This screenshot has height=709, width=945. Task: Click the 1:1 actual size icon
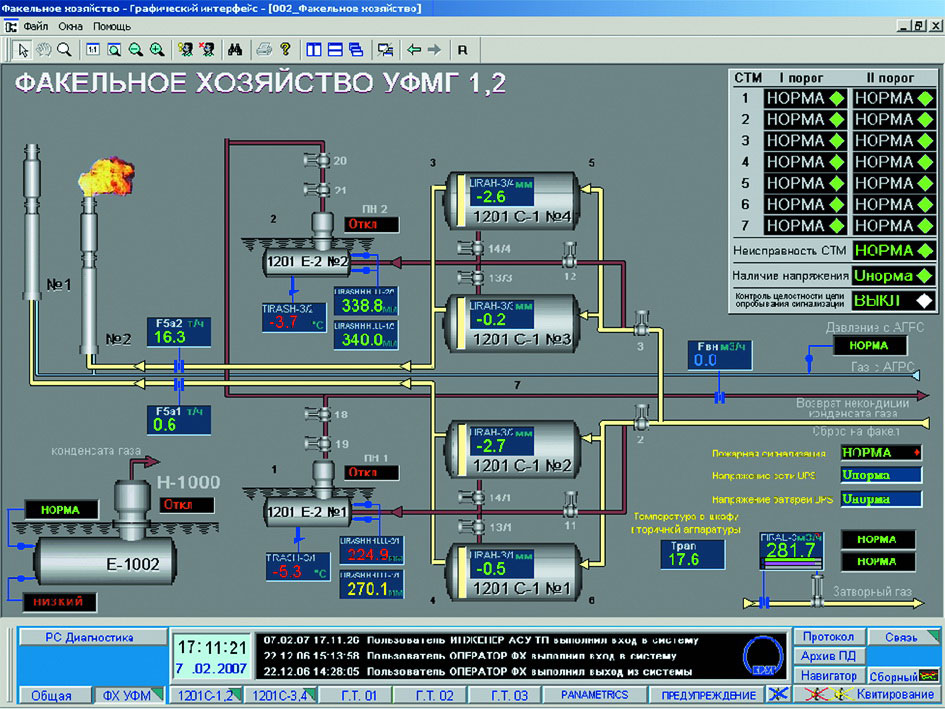coord(93,48)
